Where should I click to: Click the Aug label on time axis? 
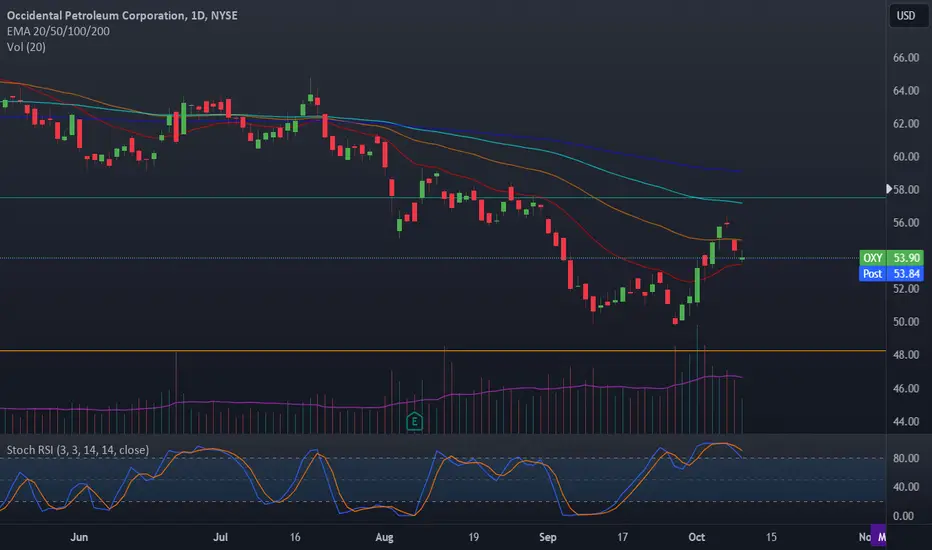point(385,537)
